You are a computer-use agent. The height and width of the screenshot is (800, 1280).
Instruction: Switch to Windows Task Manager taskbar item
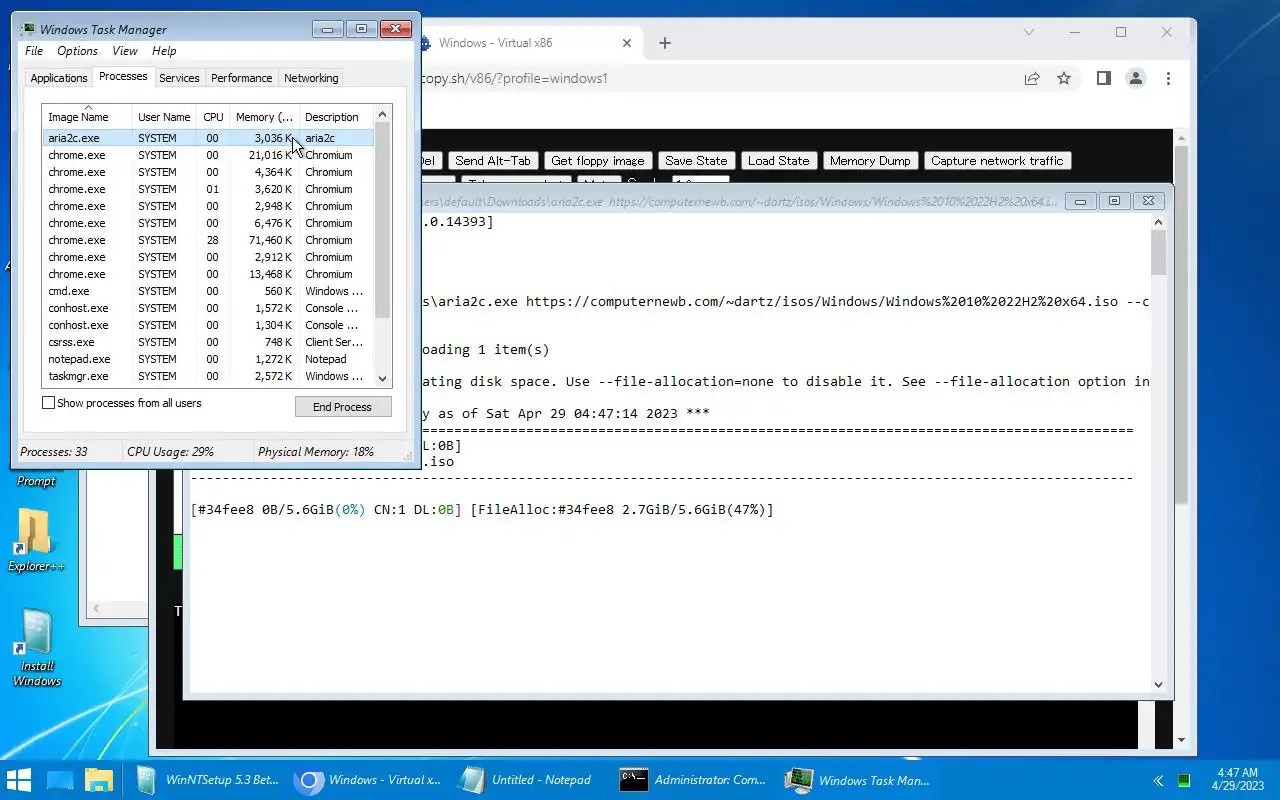coord(858,779)
